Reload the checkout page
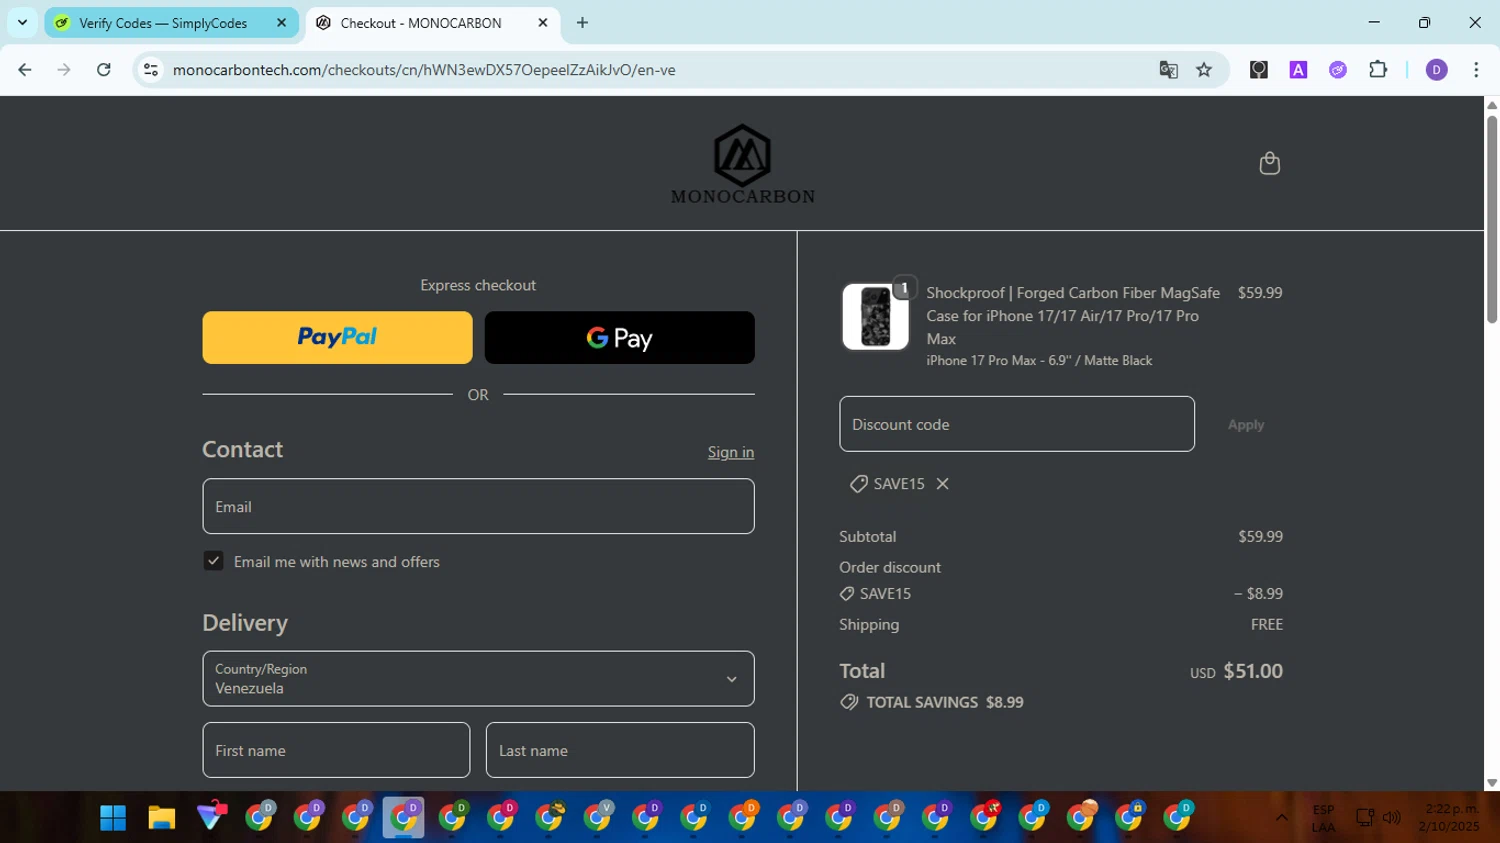1500x843 pixels. coord(104,70)
